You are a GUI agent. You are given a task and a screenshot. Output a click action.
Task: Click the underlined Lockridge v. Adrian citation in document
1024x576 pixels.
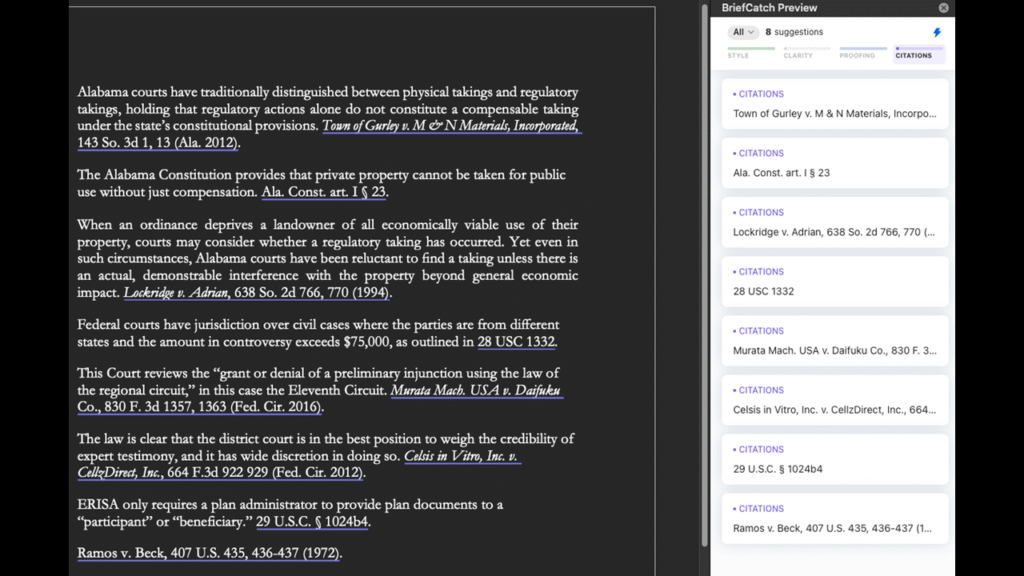point(257,293)
